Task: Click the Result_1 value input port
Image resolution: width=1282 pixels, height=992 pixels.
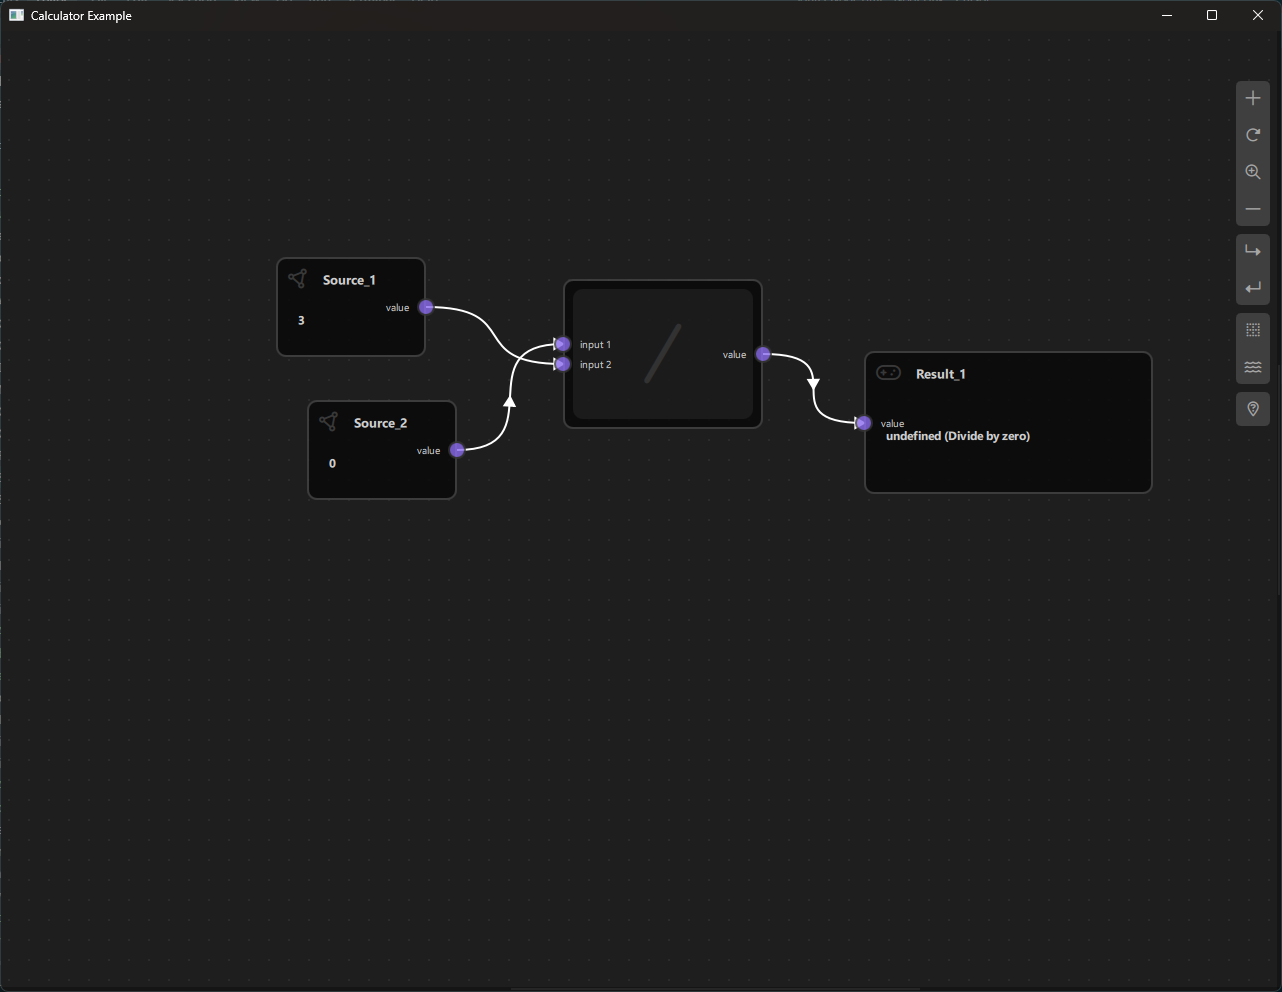Action: (x=864, y=423)
